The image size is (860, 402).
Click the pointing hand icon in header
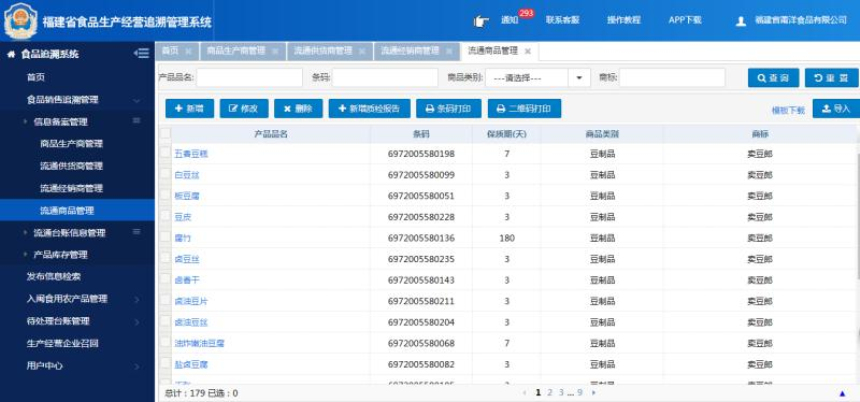481,20
